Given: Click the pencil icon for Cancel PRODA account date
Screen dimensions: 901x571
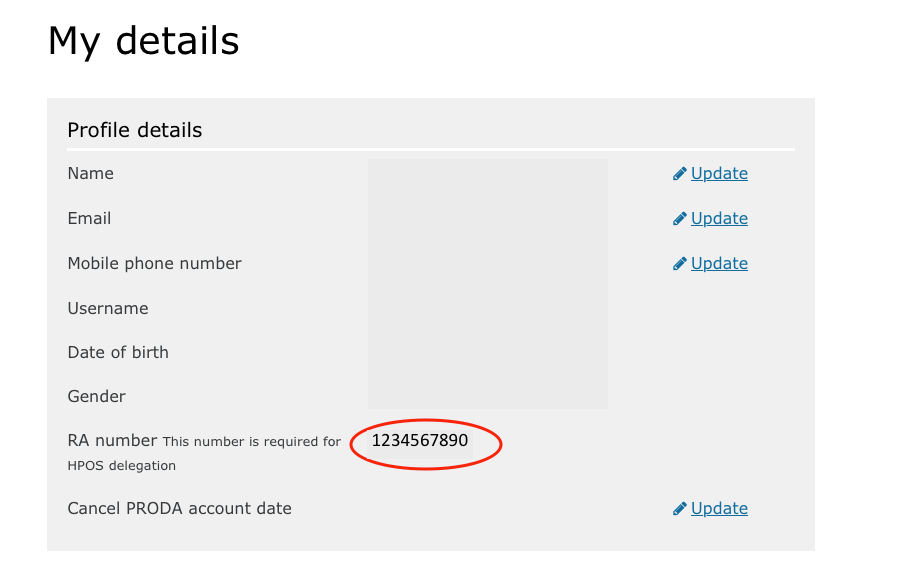Looking at the screenshot, I should pyautogui.click(x=680, y=508).
